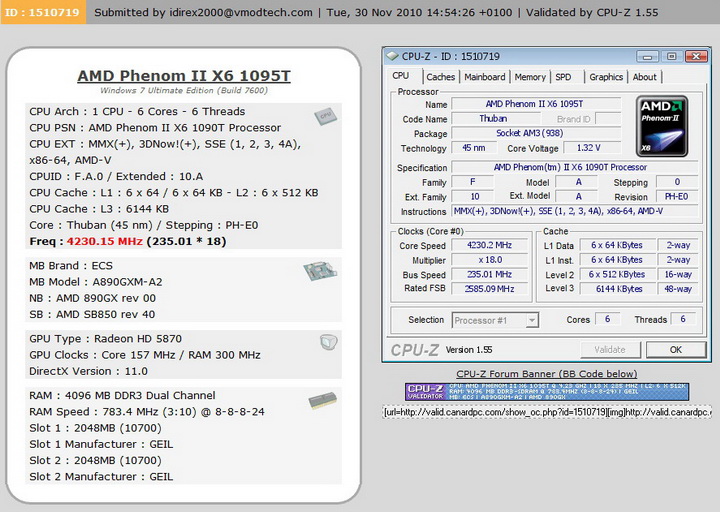
Task: Open the Memory tab
Action: [x=530, y=77]
